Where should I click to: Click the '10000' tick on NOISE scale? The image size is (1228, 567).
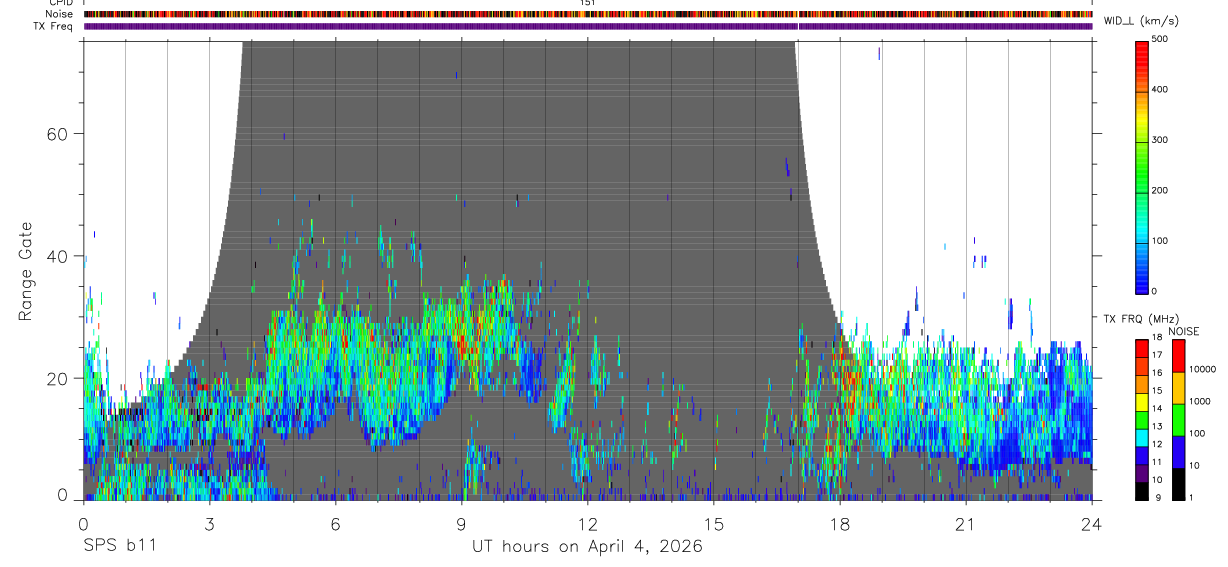click(x=1203, y=370)
